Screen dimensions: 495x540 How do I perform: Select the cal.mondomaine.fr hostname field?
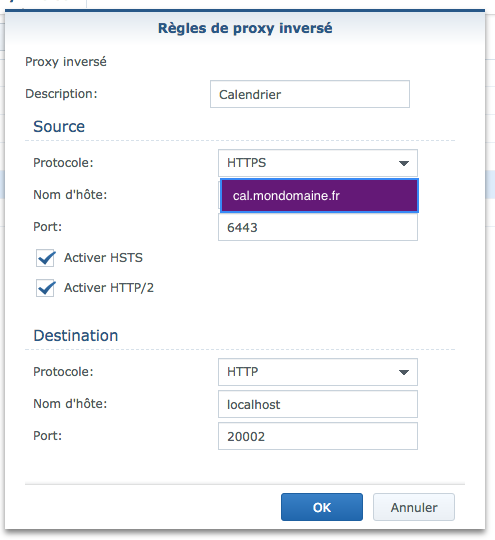tap(319, 195)
